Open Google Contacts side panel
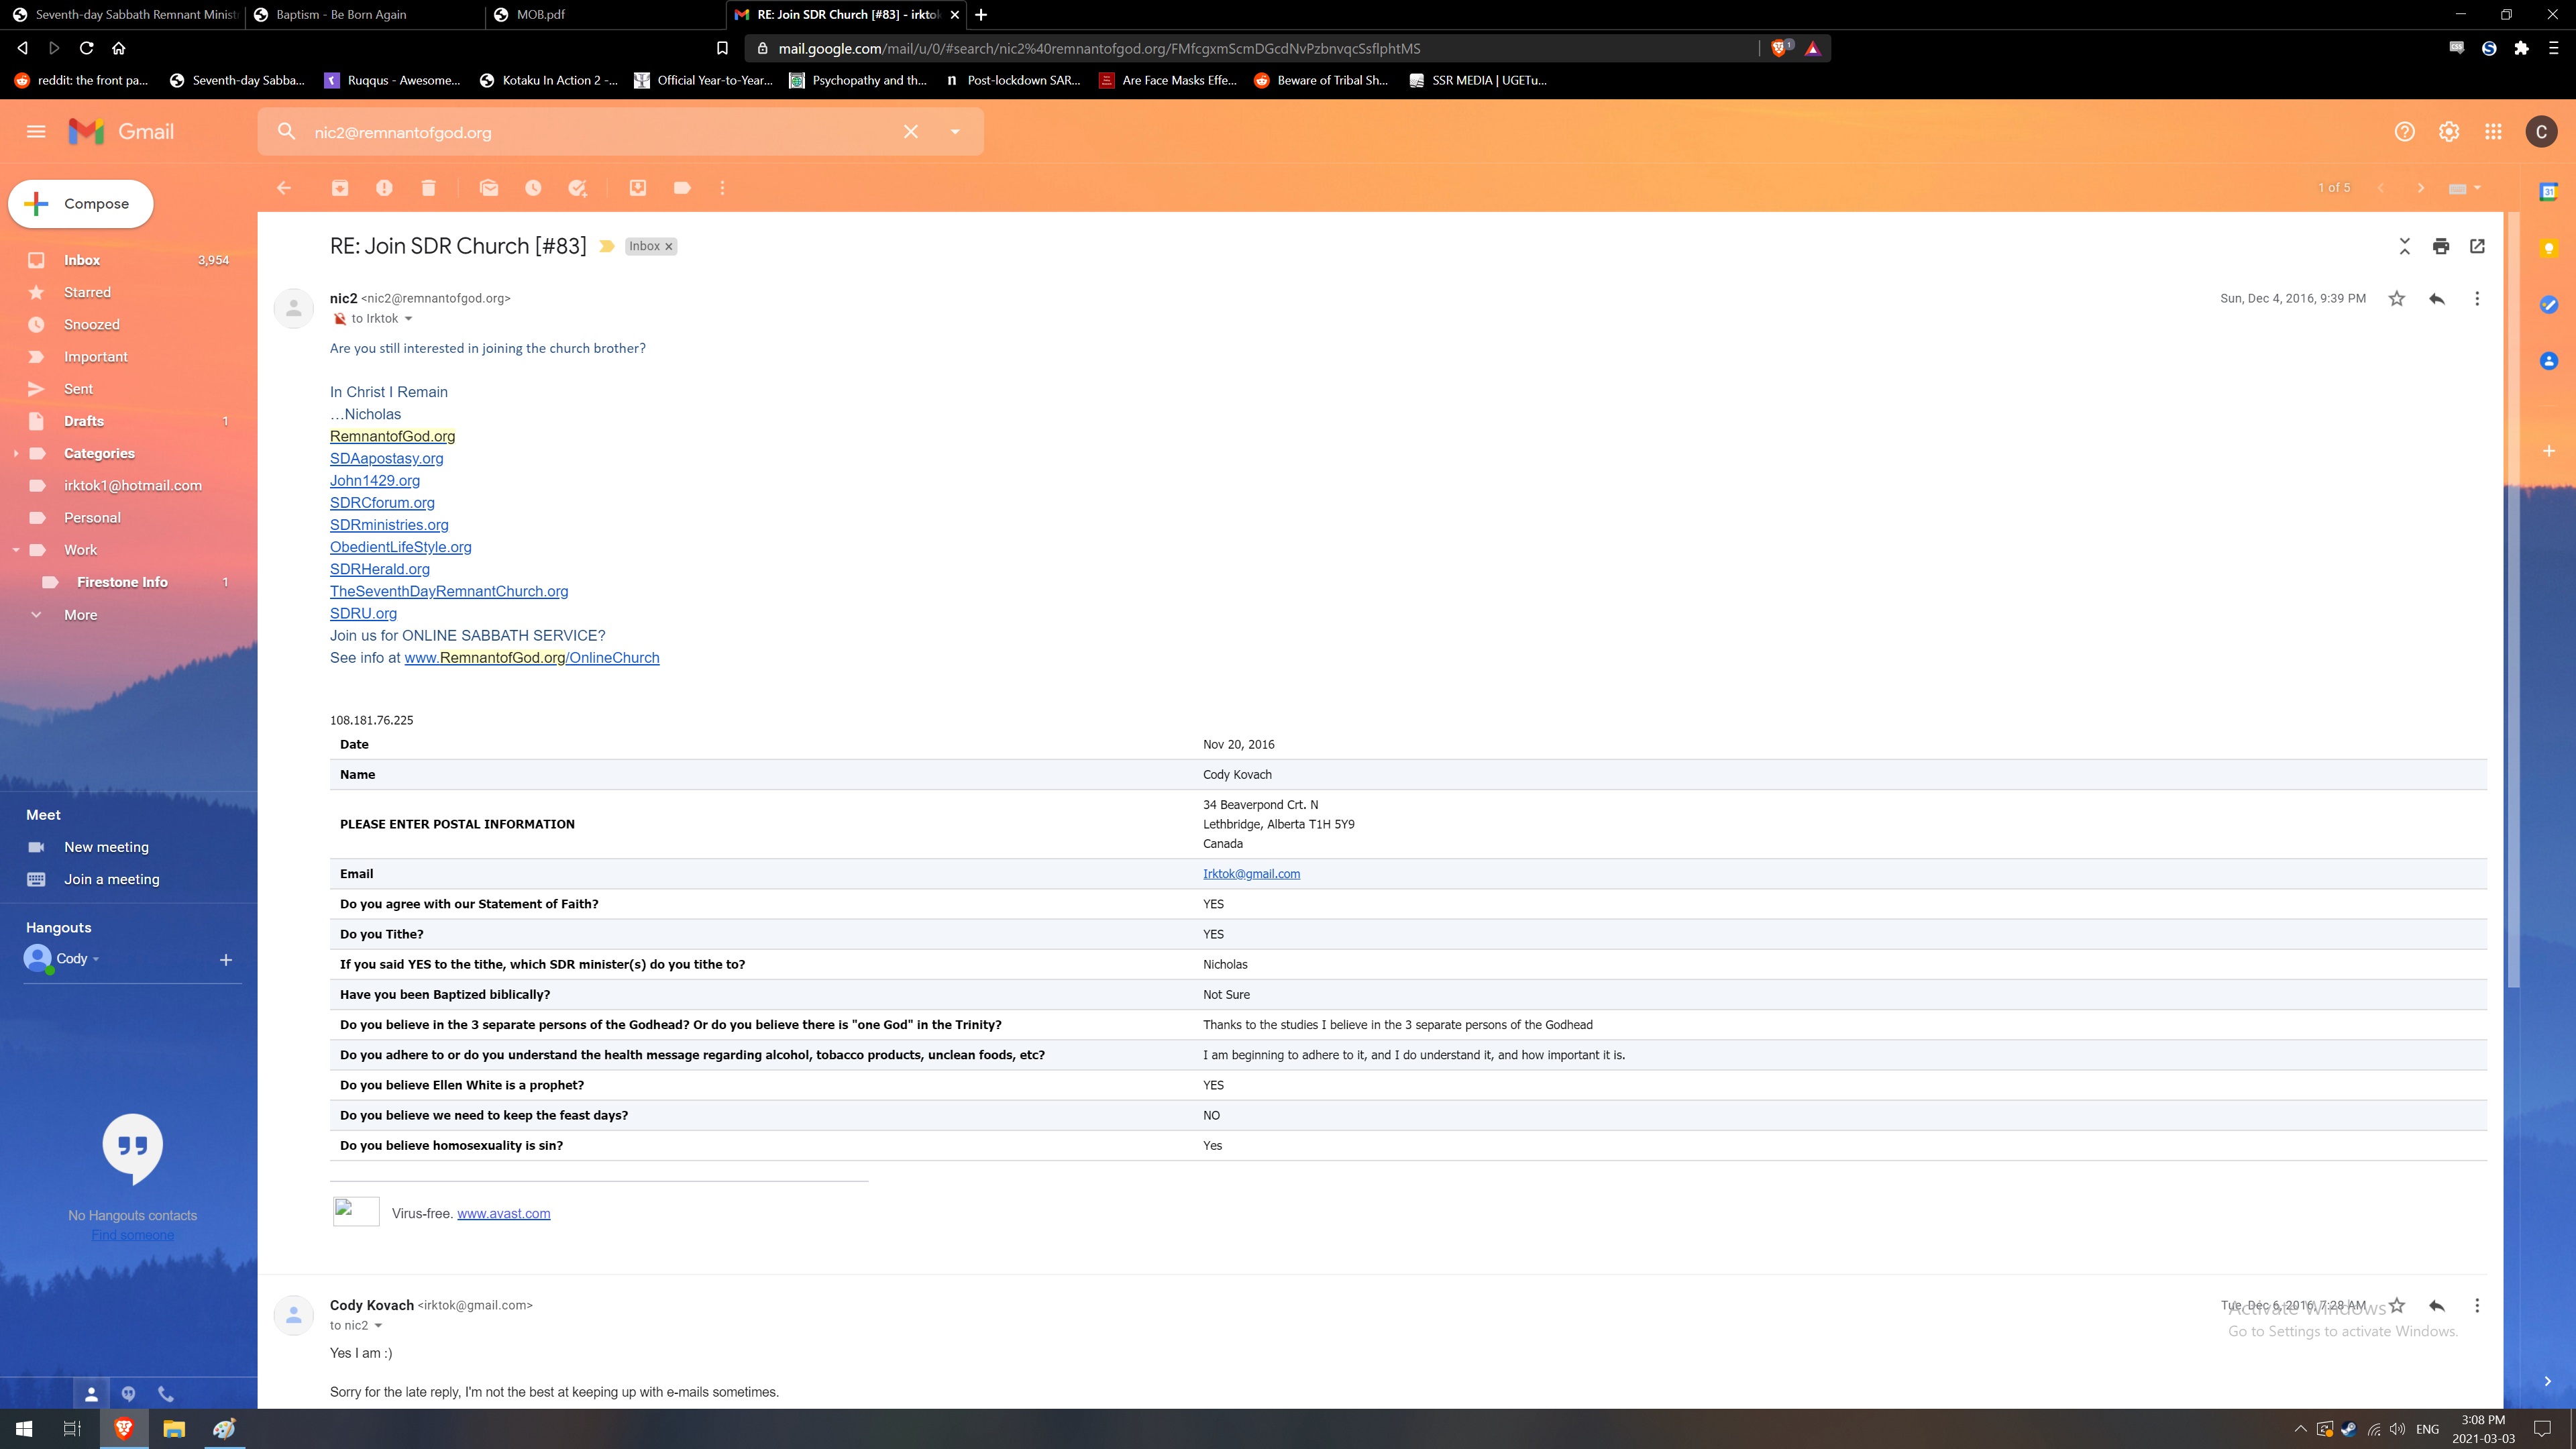2576x1449 pixels. (x=2549, y=361)
